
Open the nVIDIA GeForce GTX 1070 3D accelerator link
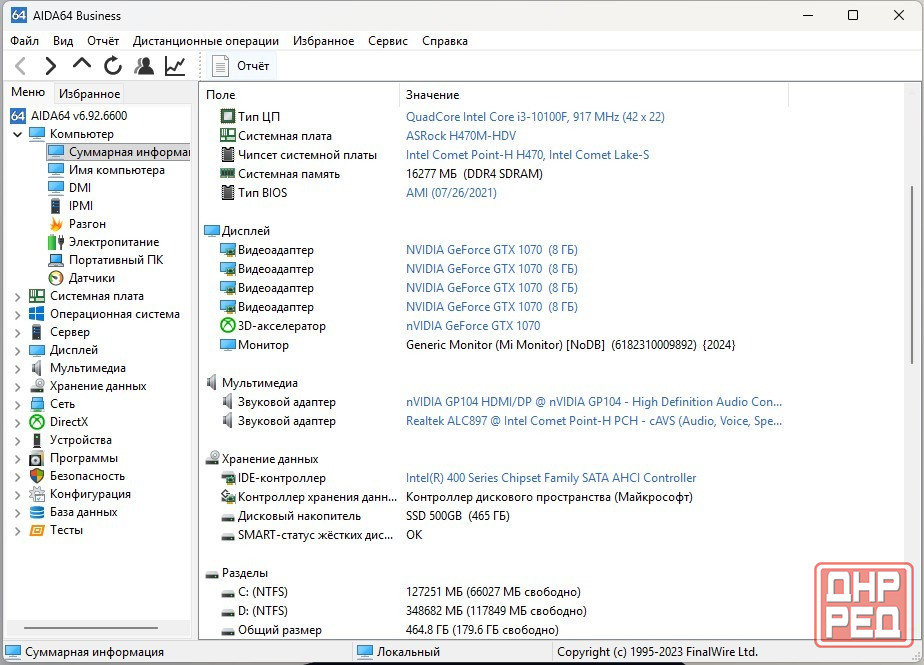pyautogui.click(x=473, y=325)
